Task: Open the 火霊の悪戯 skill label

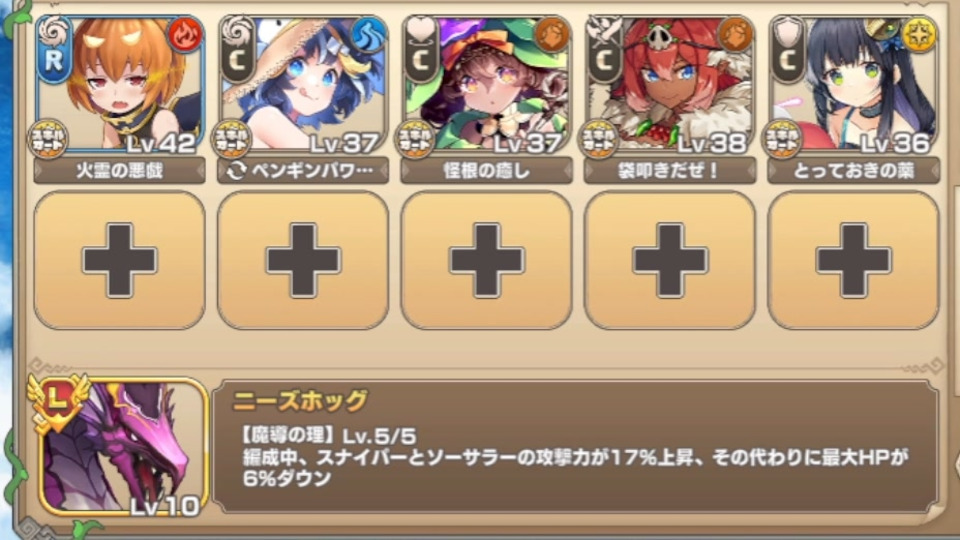Action: pyautogui.click(x=119, y=171)
